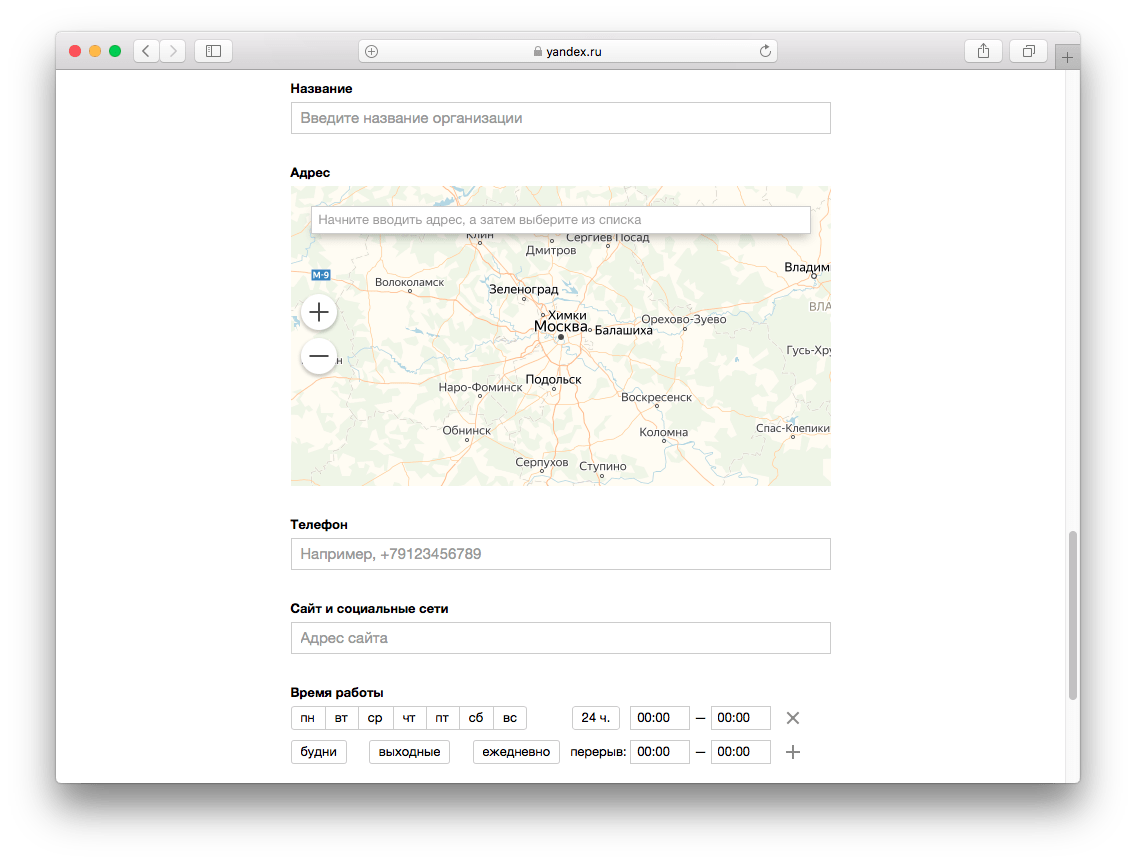Reload the yandex.ru page
The width and height of the screenshot is (1136, 863).
tap(766, 51)
